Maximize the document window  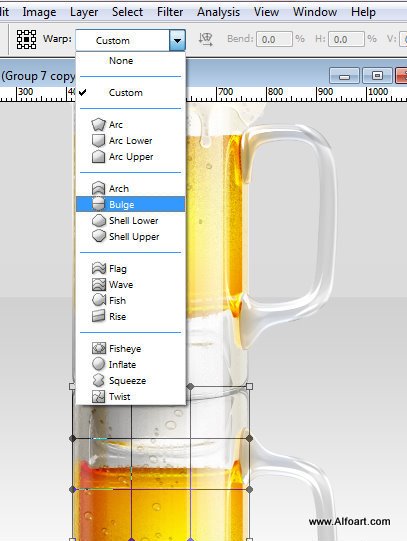(x=377, y=75)
